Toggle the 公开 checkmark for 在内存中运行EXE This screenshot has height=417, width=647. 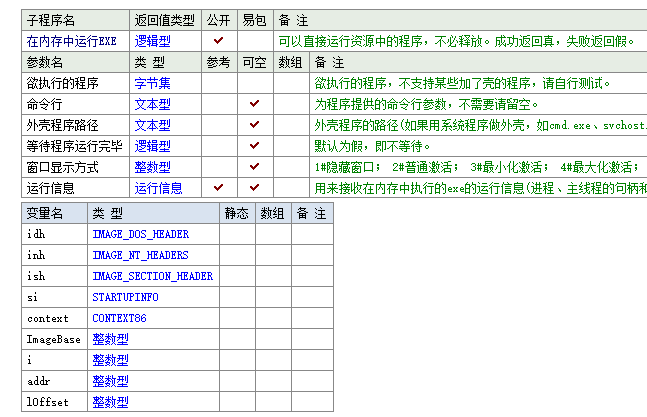pos(218,41)
